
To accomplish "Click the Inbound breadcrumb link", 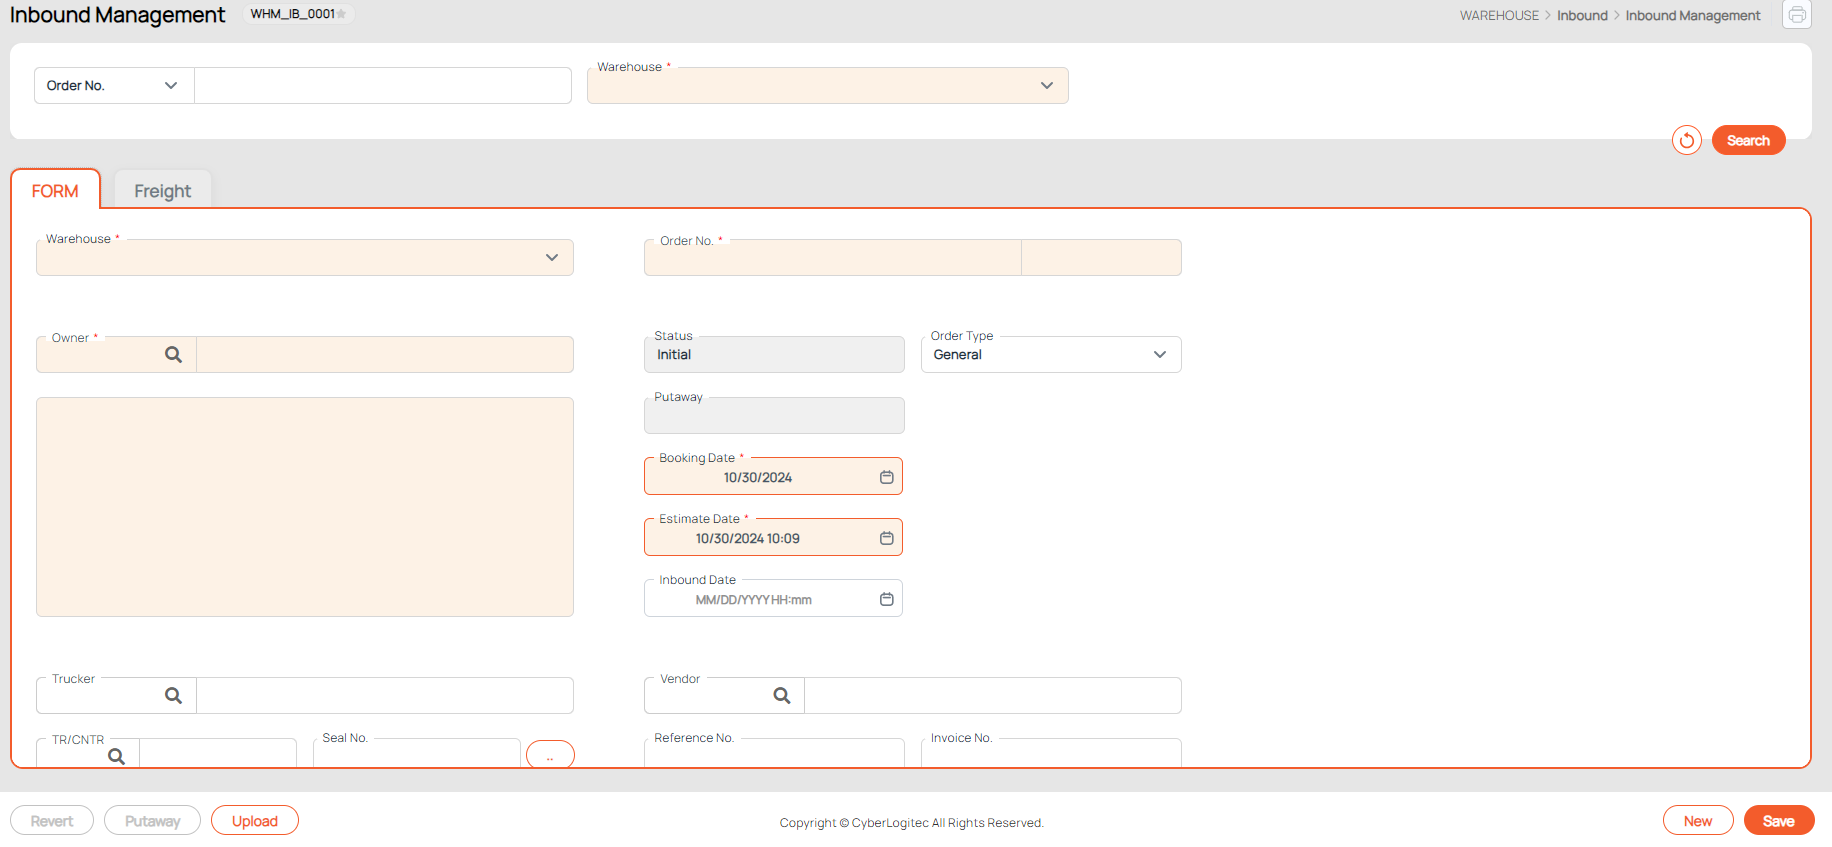I will coord(1582,16).
